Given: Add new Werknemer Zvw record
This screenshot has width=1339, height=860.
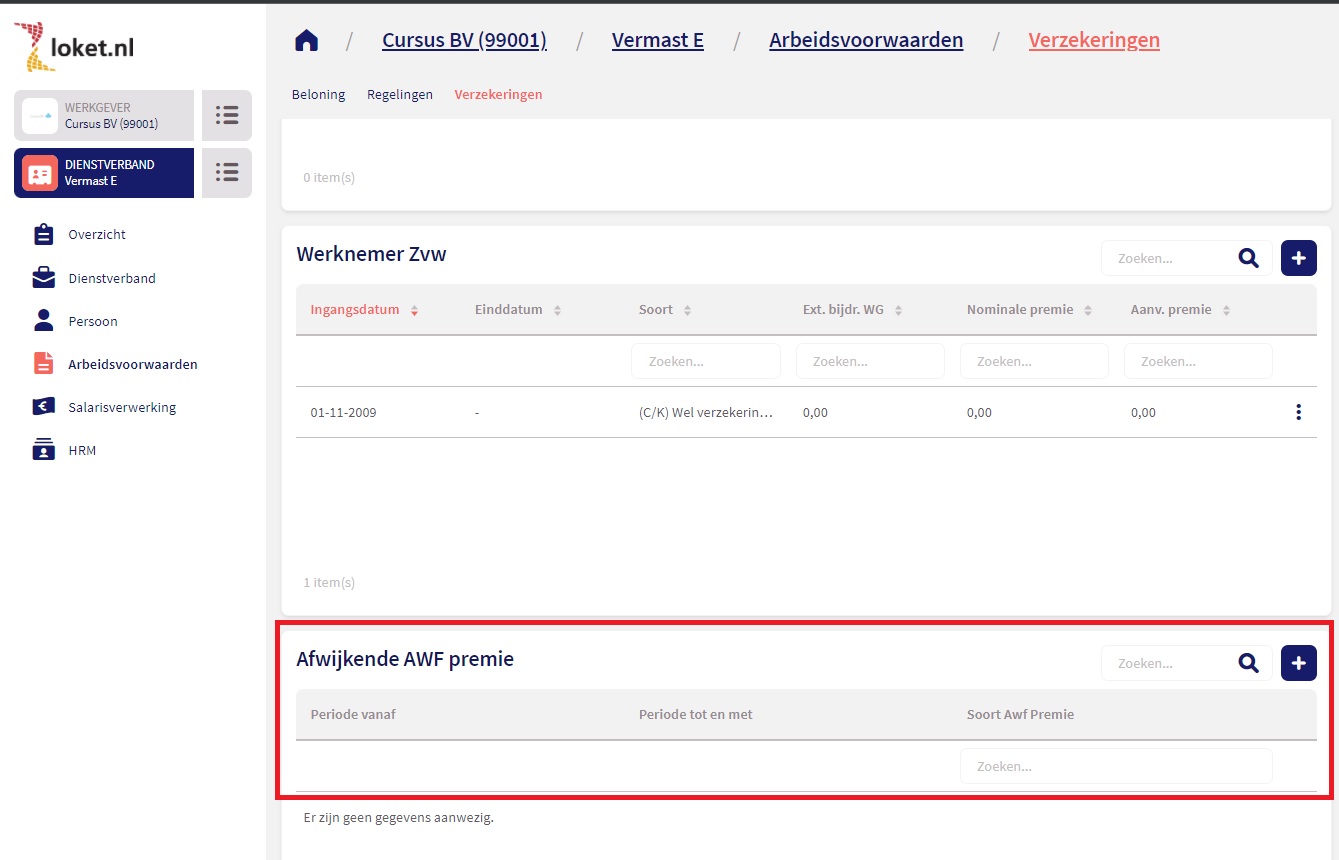Looking at the screenshot, I should click(x=1298, y=258).
